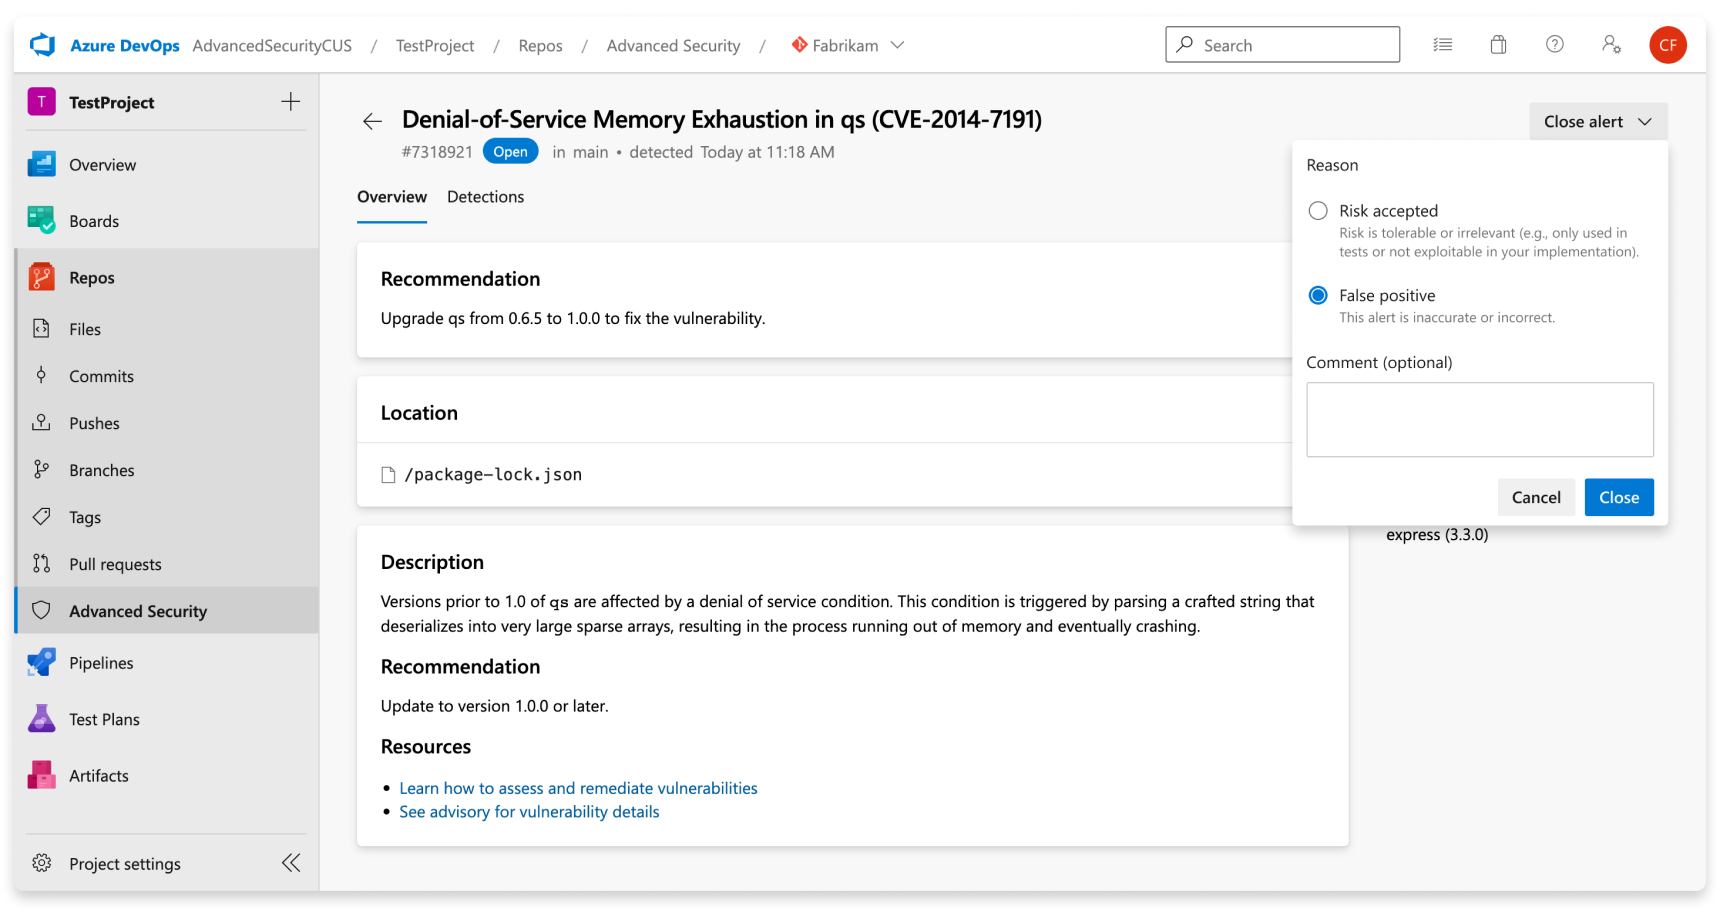
Task: Switch to the Detections tab
Action: [486, 196]
